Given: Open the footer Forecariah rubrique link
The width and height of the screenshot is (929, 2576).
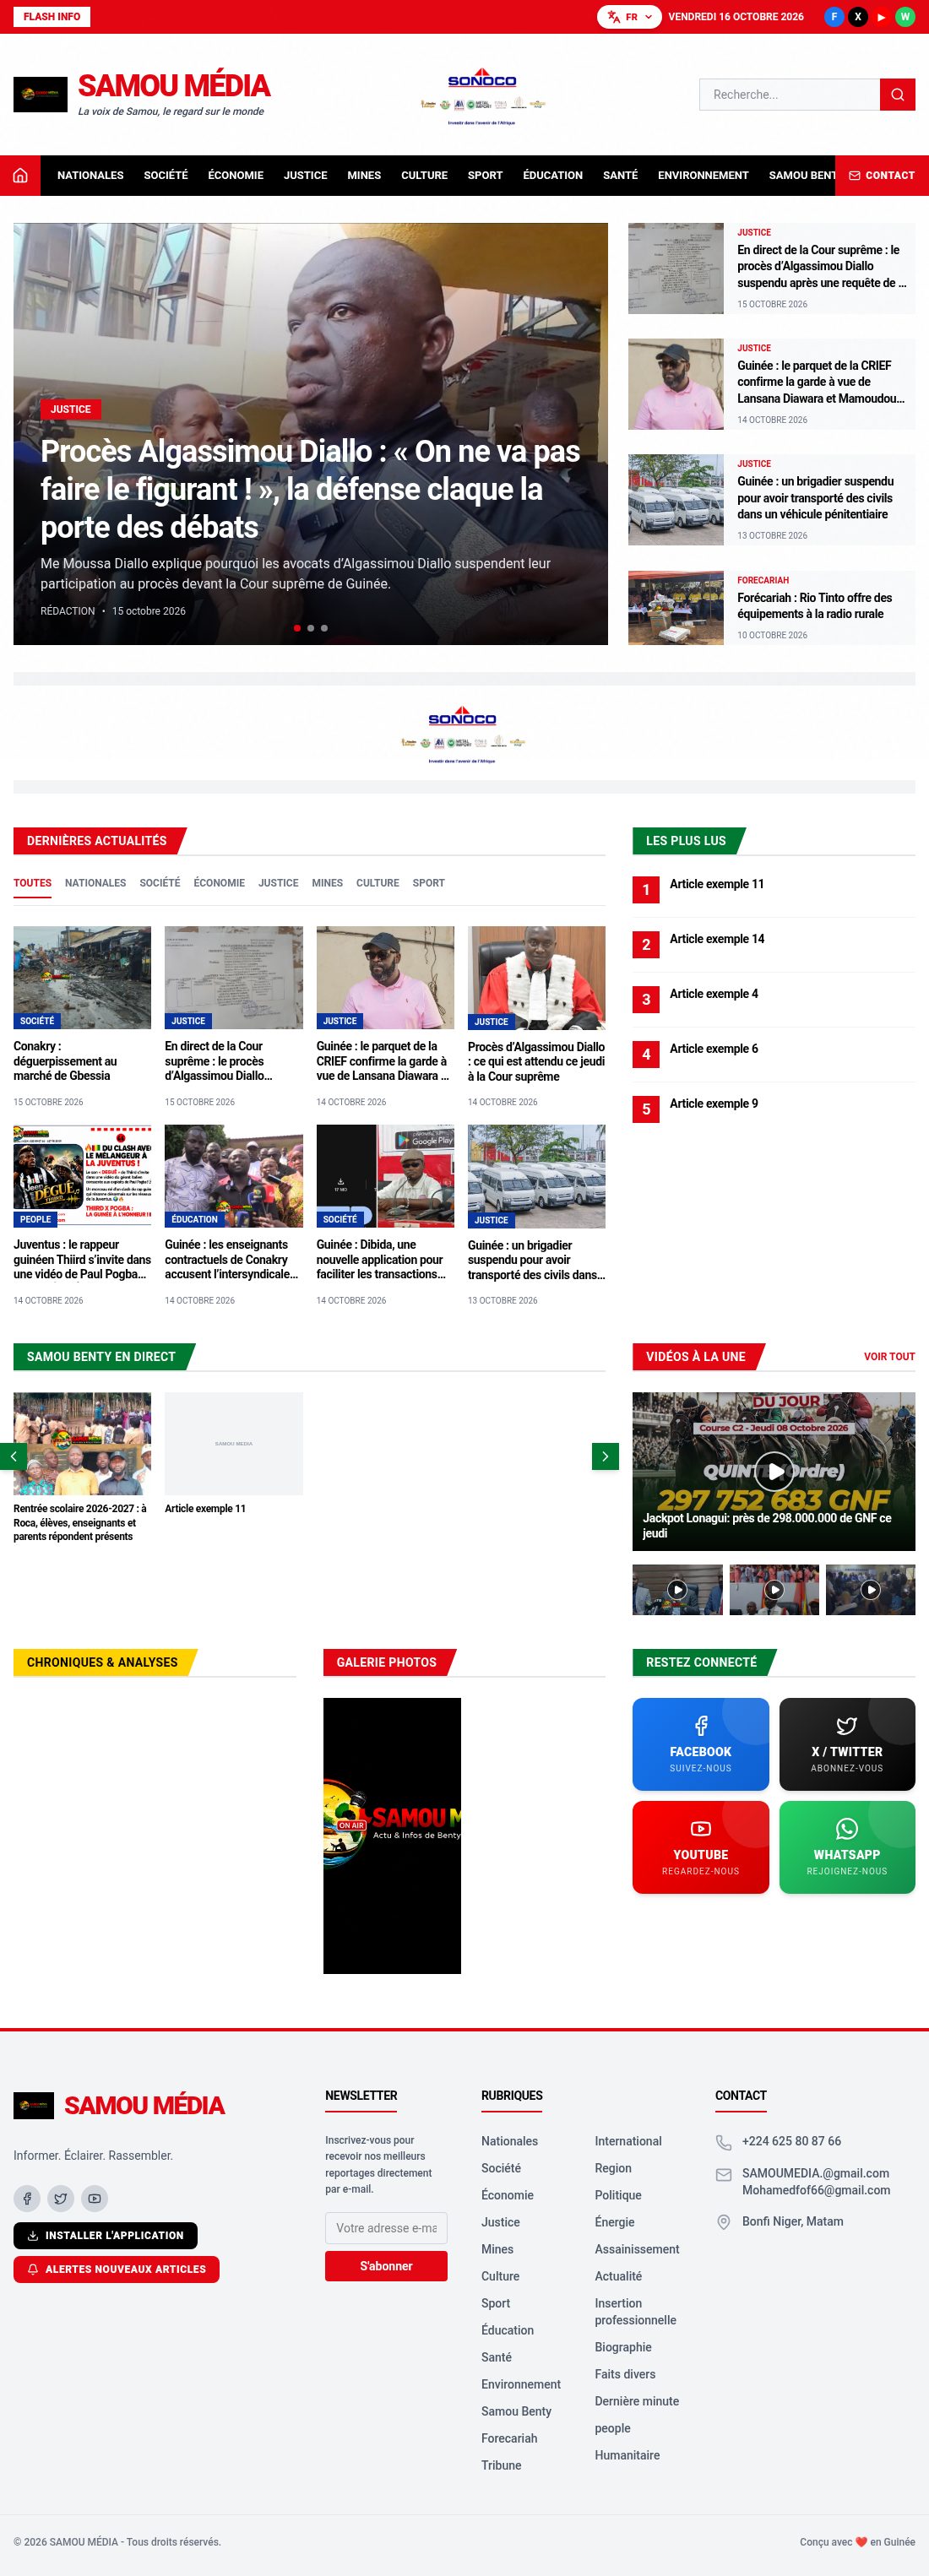Looking at the screenshot, I should pos(509,2439).
